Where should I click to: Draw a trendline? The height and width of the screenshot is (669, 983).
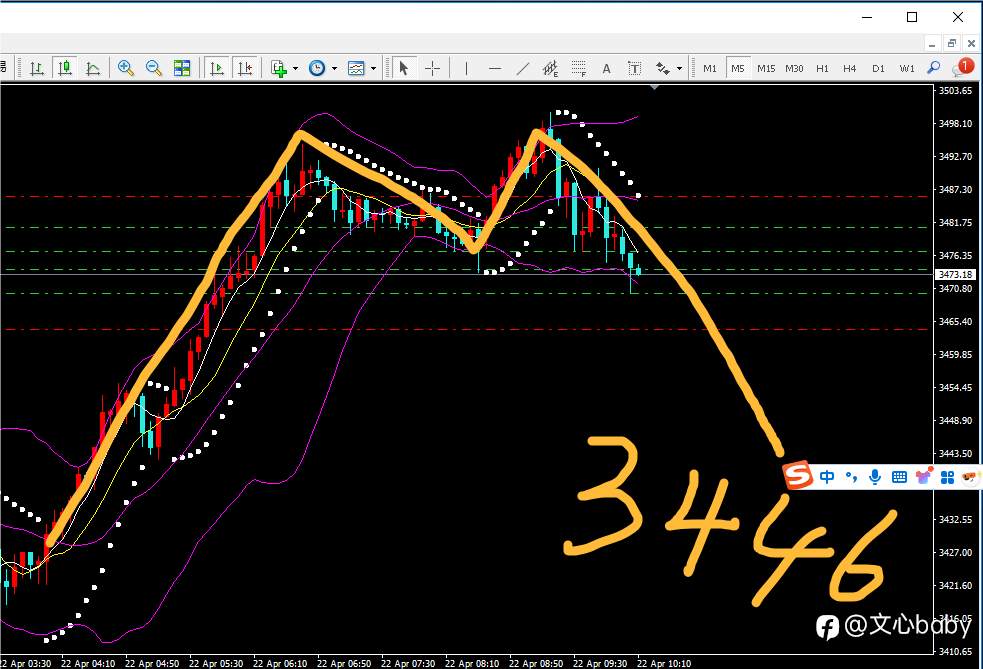click(x=522, y=68)
